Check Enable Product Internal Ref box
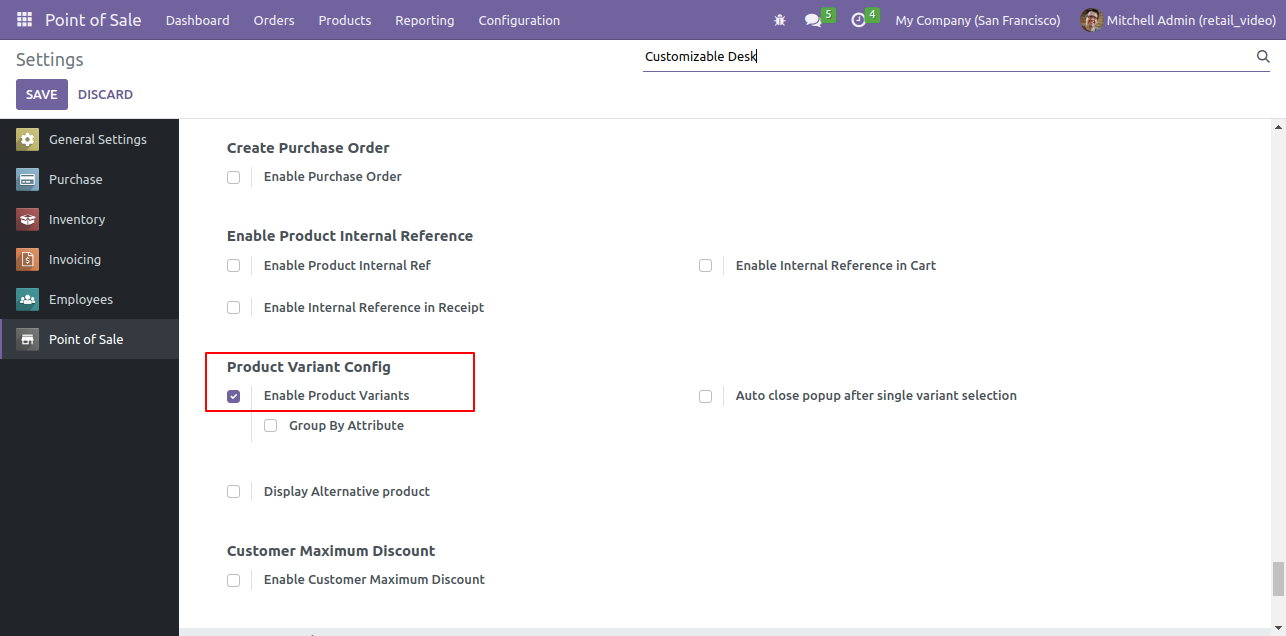The width and height of the screenshot is (1286, 636). point(233,266)
